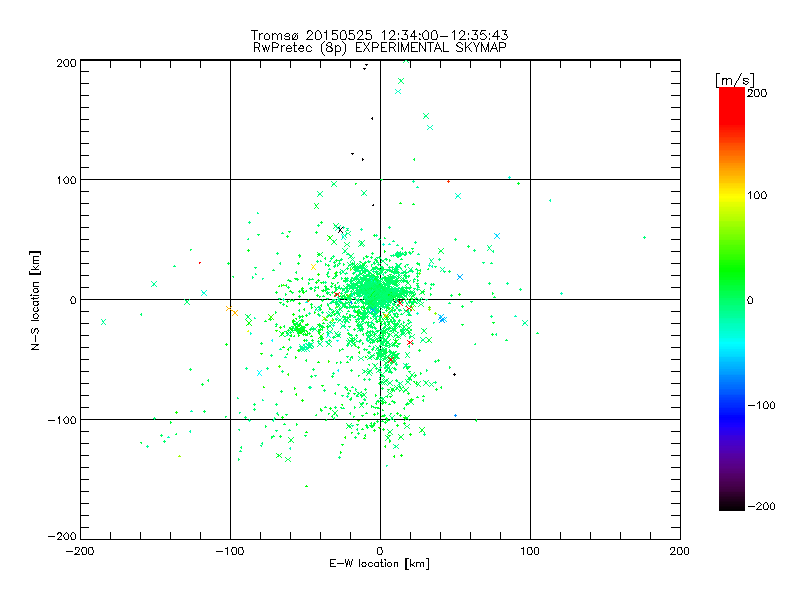Click the -100 tick label on E-W axis

pos(230,551)
